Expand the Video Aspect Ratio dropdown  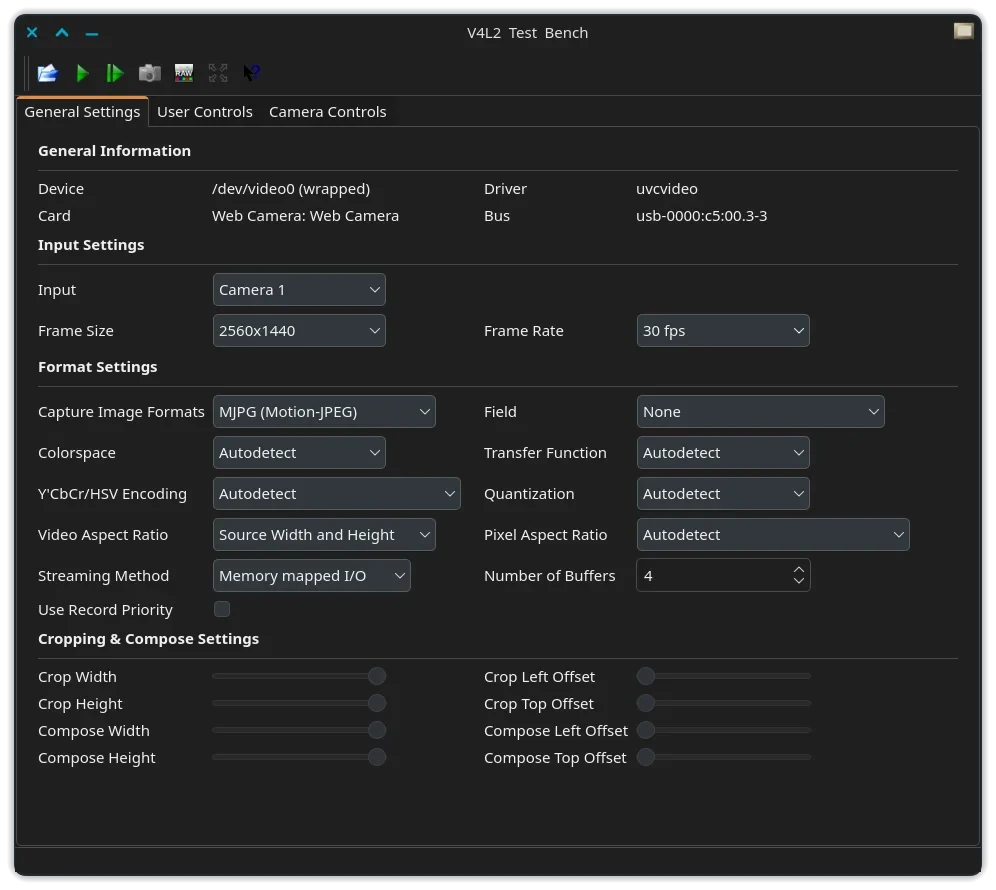tap(324, 534)
